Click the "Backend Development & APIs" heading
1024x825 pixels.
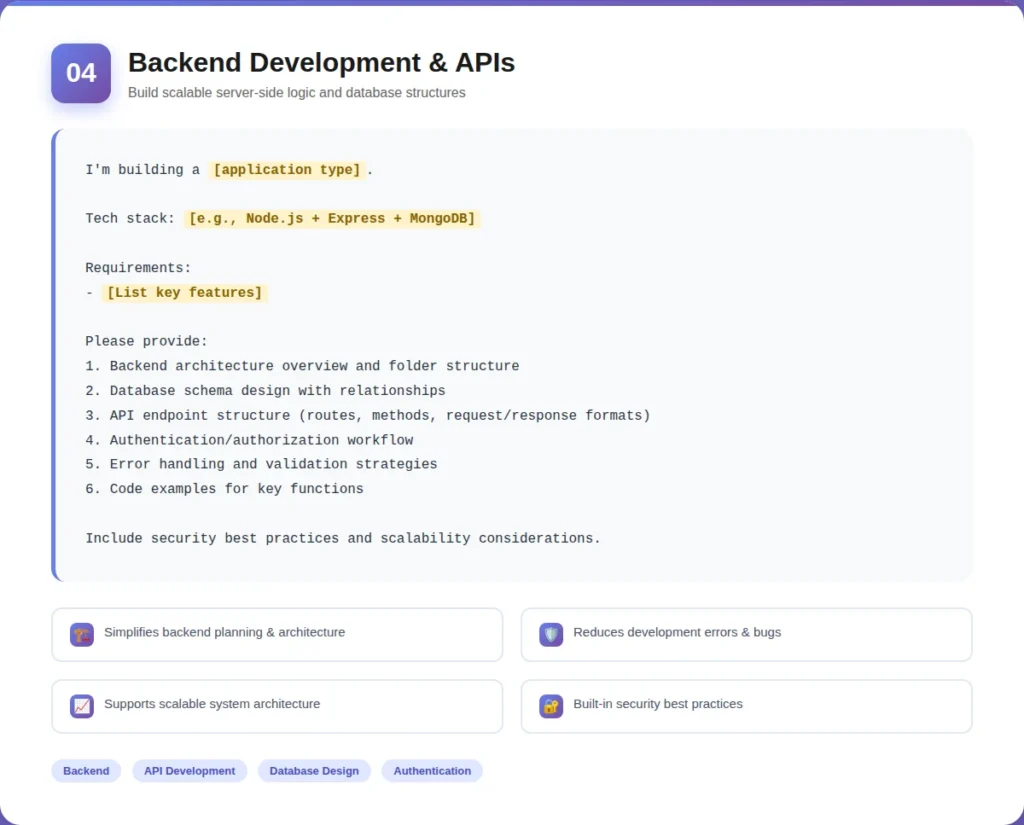pyautogui.click(x=321, y=62)
